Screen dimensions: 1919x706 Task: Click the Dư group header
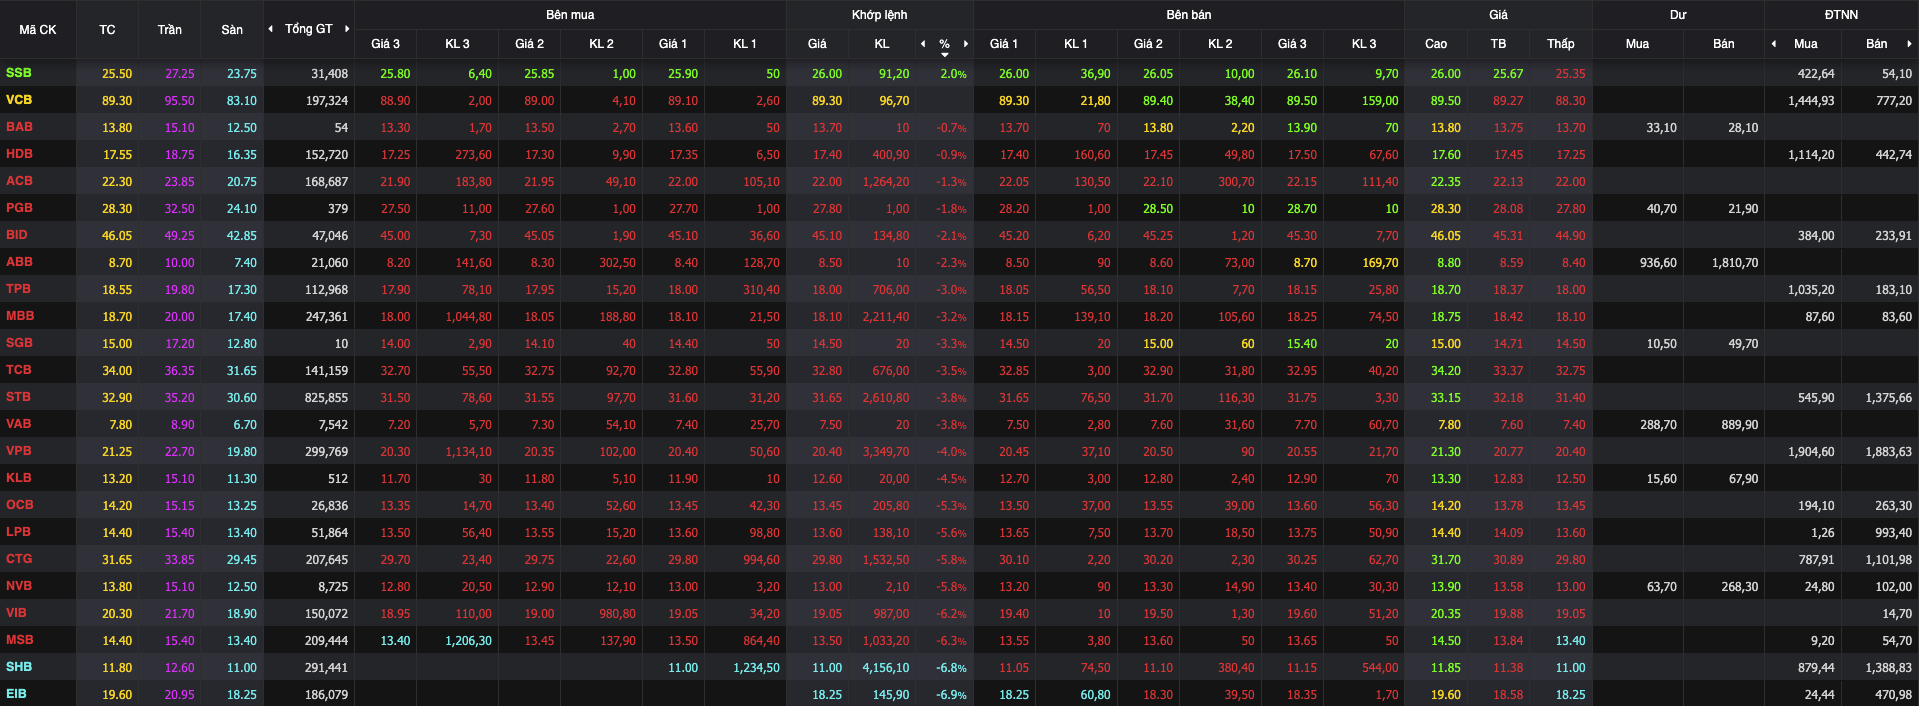(x=1678, y=15)
